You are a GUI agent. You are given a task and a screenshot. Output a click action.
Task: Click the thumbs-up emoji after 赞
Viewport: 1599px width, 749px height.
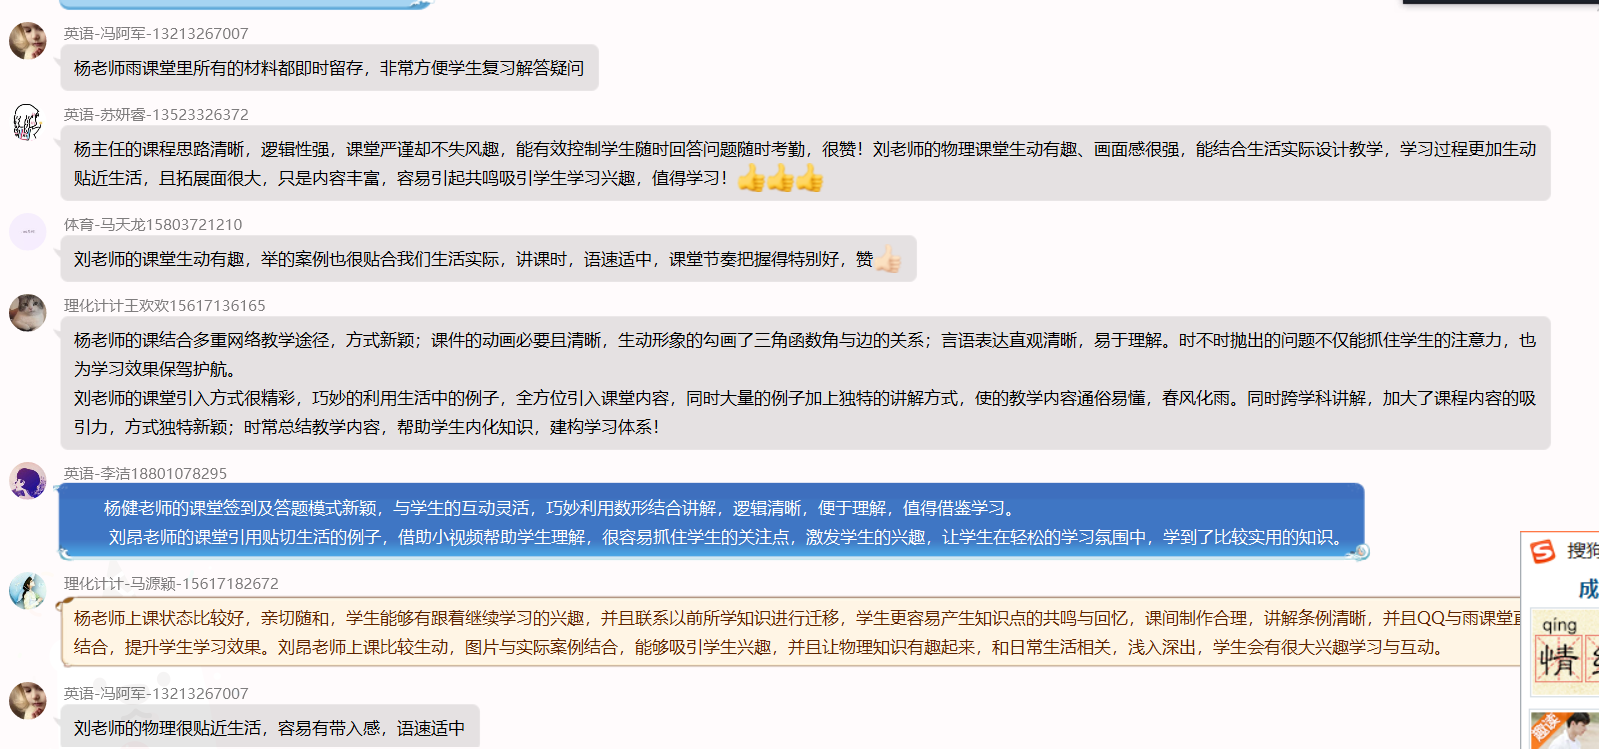(x=888, y=259)
